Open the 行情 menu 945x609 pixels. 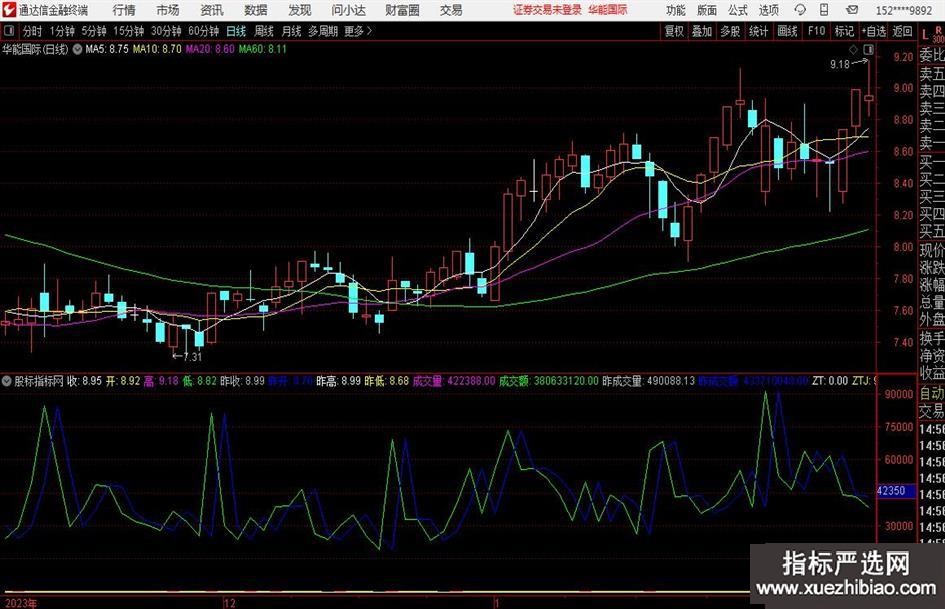tap(124, 10)
